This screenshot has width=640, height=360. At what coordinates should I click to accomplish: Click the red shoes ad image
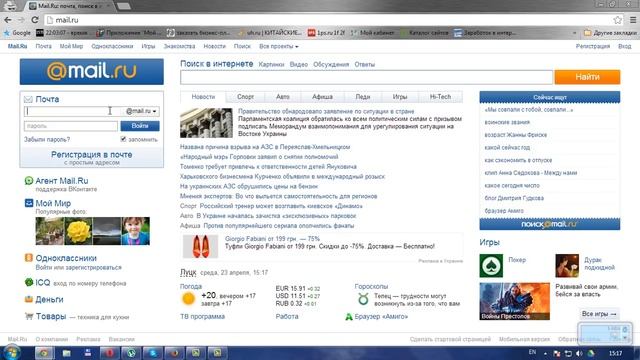pos(200,246)
